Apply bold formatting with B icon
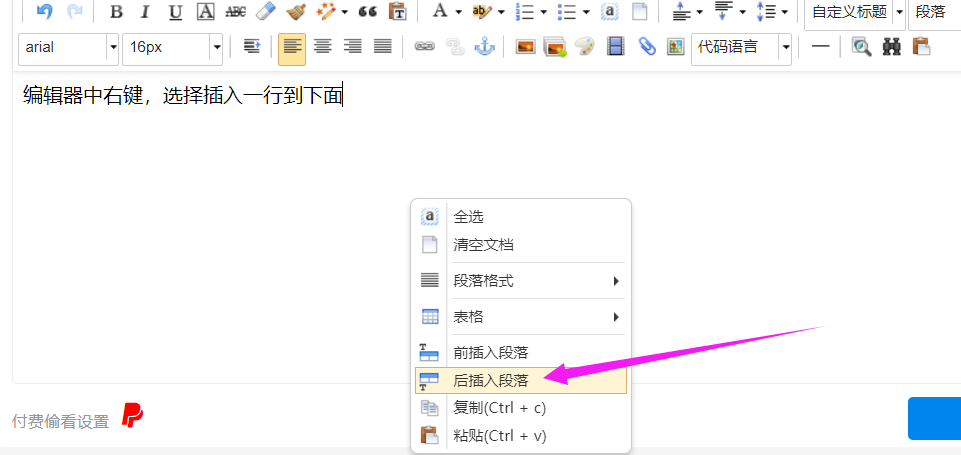Viewport: 961px width, 455px height. click(116, 12)
